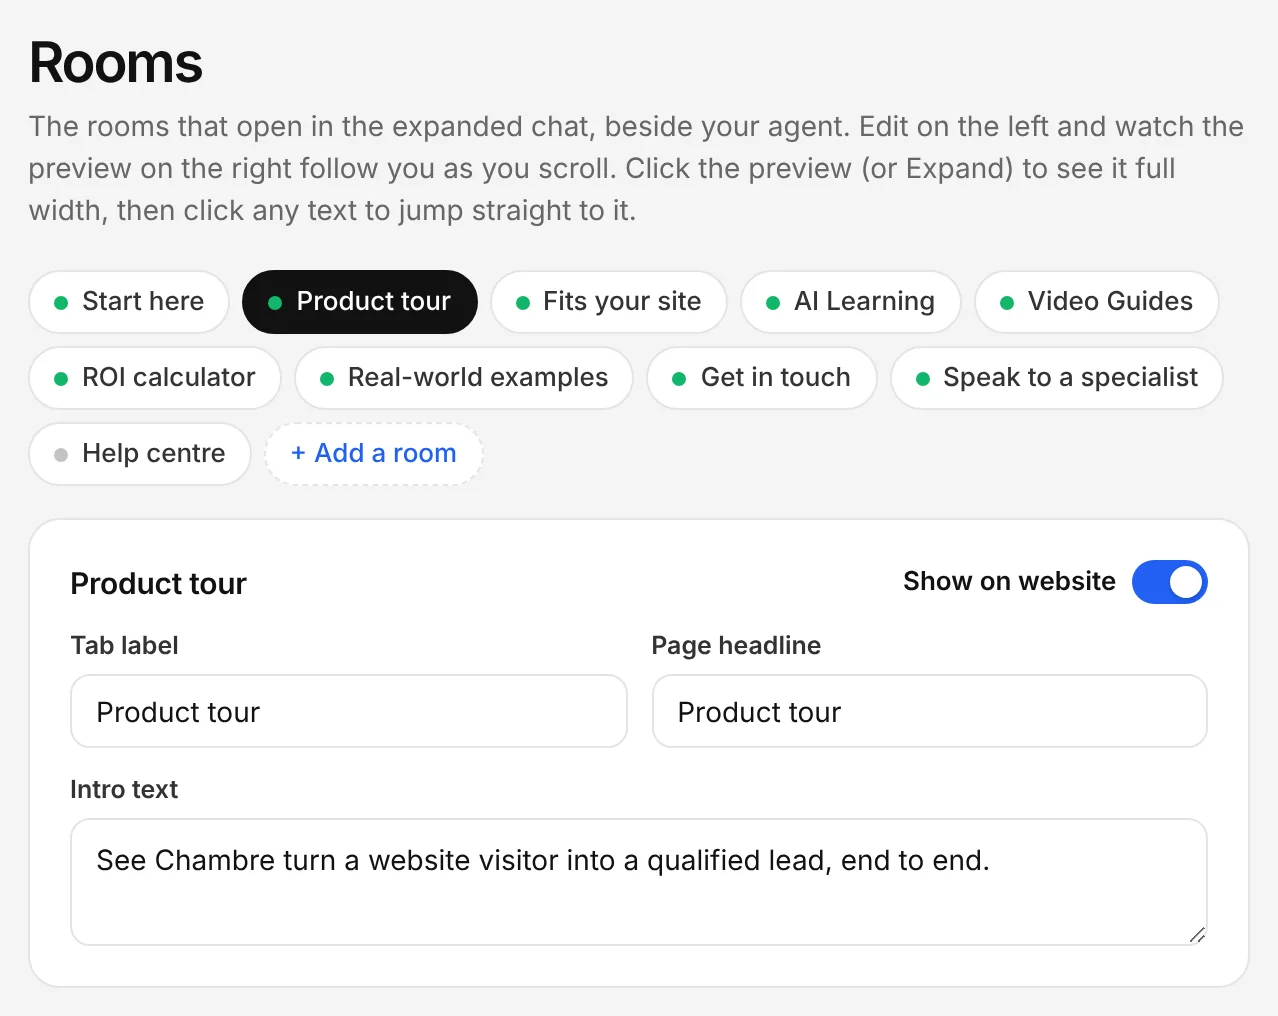
Task: Open the Real-world examples room
Action: 464,378
